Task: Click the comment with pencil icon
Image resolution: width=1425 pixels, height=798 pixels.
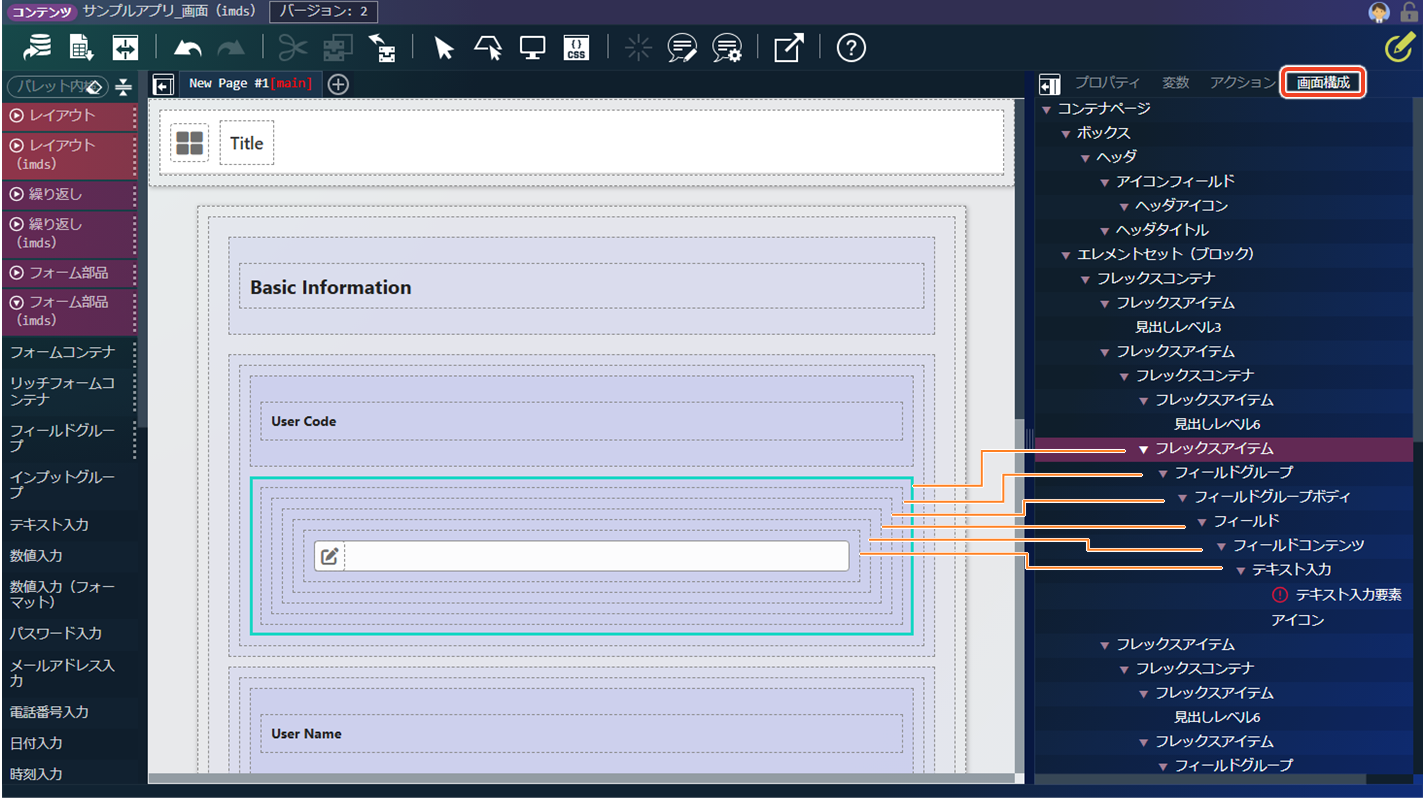Action: (682, 48)
